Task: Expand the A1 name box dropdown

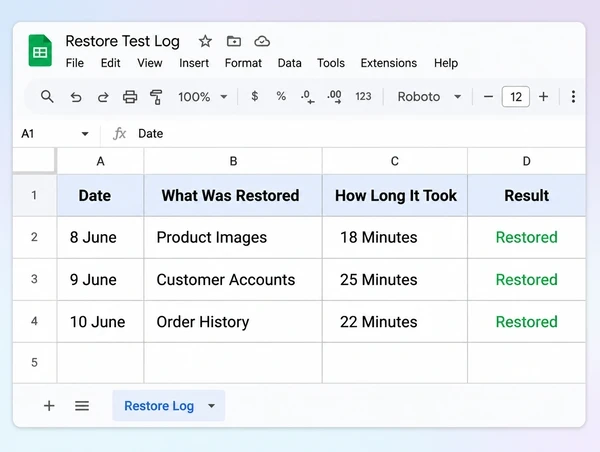Action: [x=85, y=134]
